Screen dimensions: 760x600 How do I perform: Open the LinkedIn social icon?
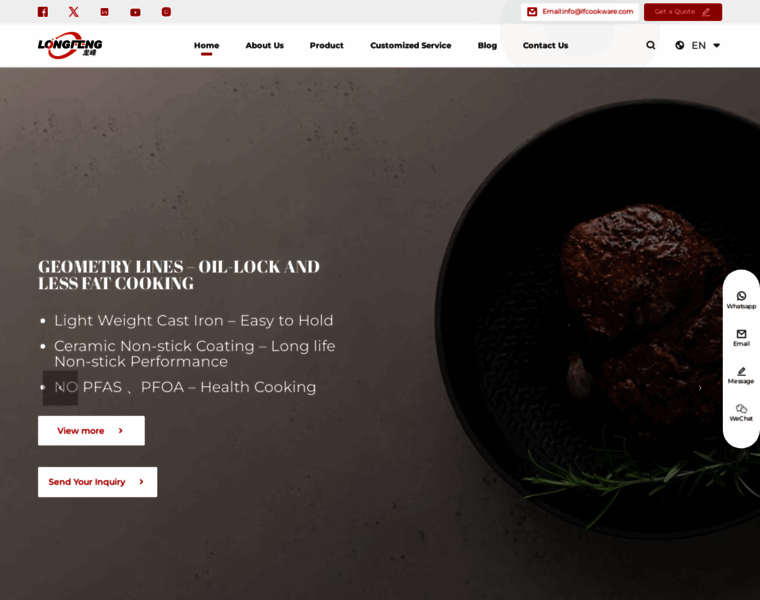pyautogui.click(x=104, y=12)
